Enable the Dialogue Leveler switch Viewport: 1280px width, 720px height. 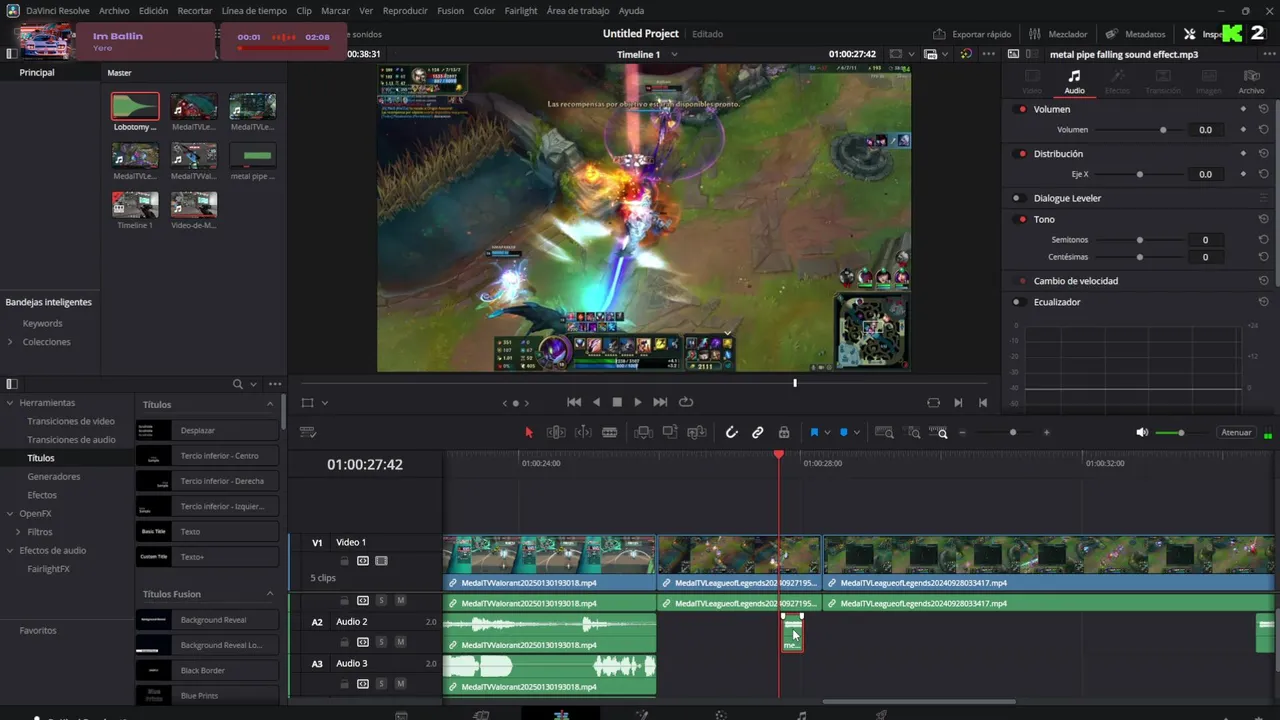1017,198
